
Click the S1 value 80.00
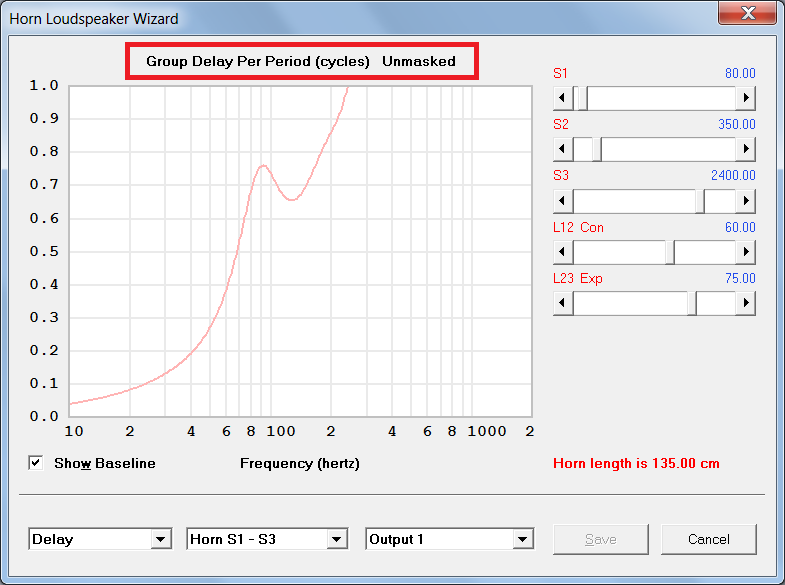pyautogui.click(x=740, y=74)
